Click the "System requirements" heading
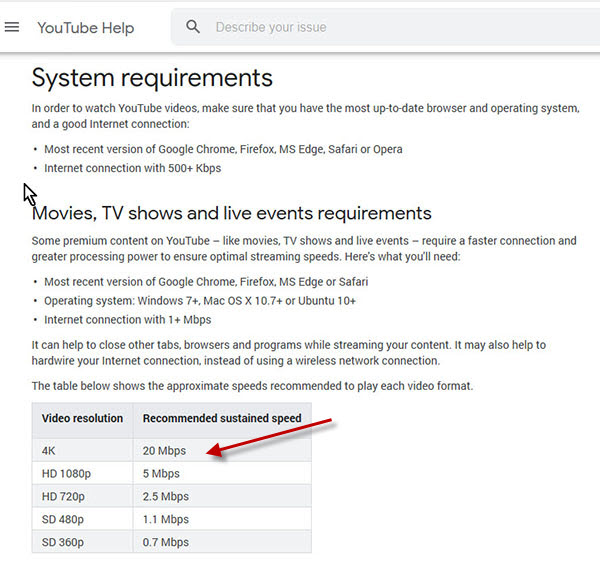This screenshot has height=569, width=600. click(x=152, y=77)
